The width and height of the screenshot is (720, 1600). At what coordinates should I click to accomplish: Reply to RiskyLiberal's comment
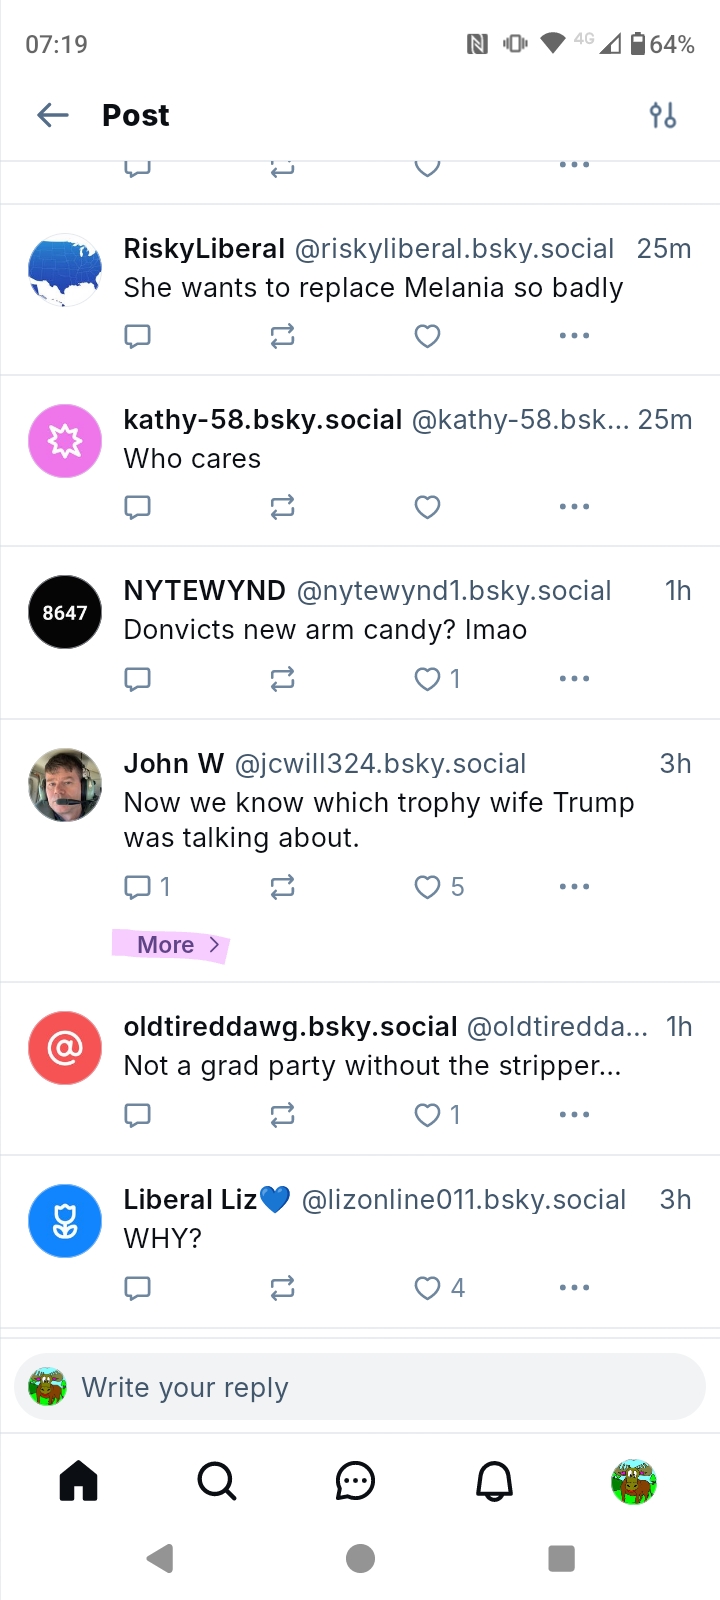pyautogui.click(x=137, y=336)
